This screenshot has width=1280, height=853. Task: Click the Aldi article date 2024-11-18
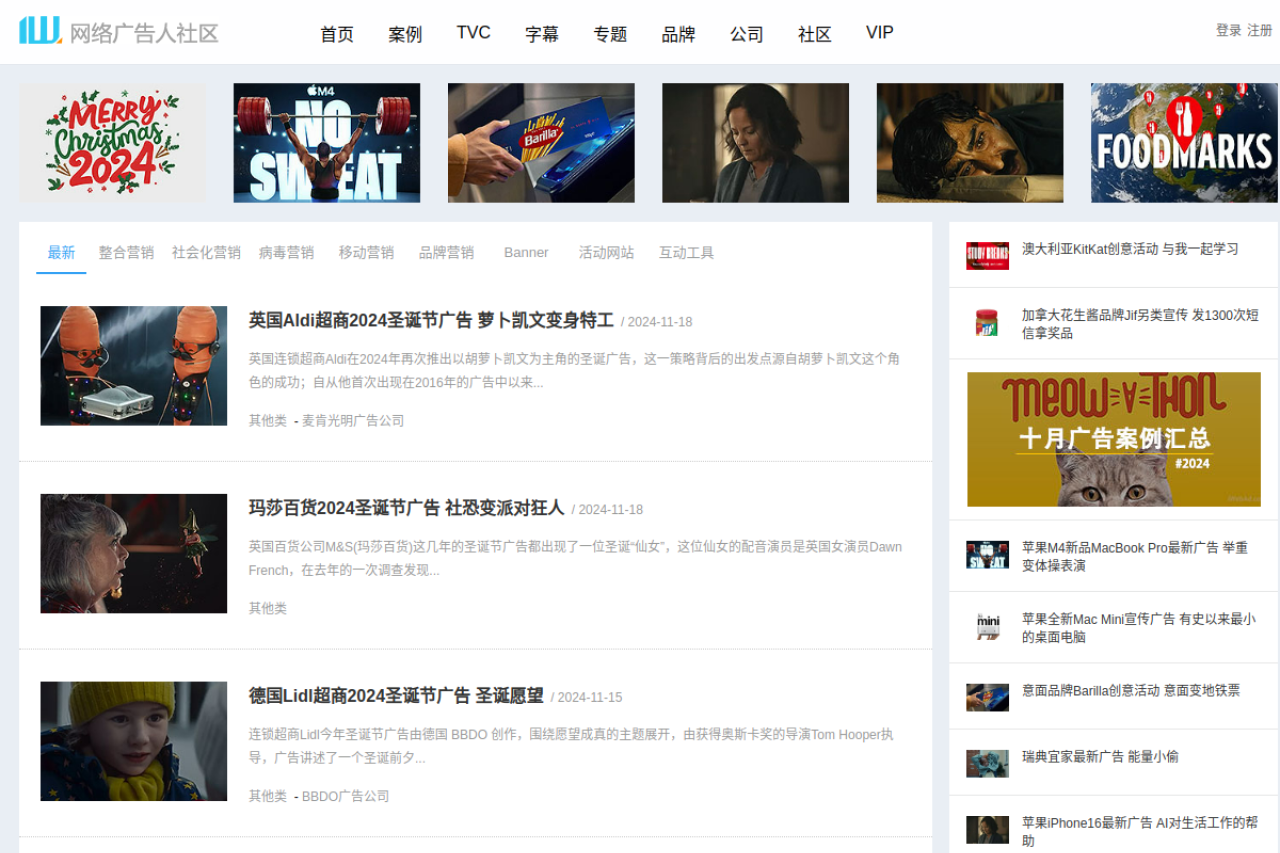(657, 322)
